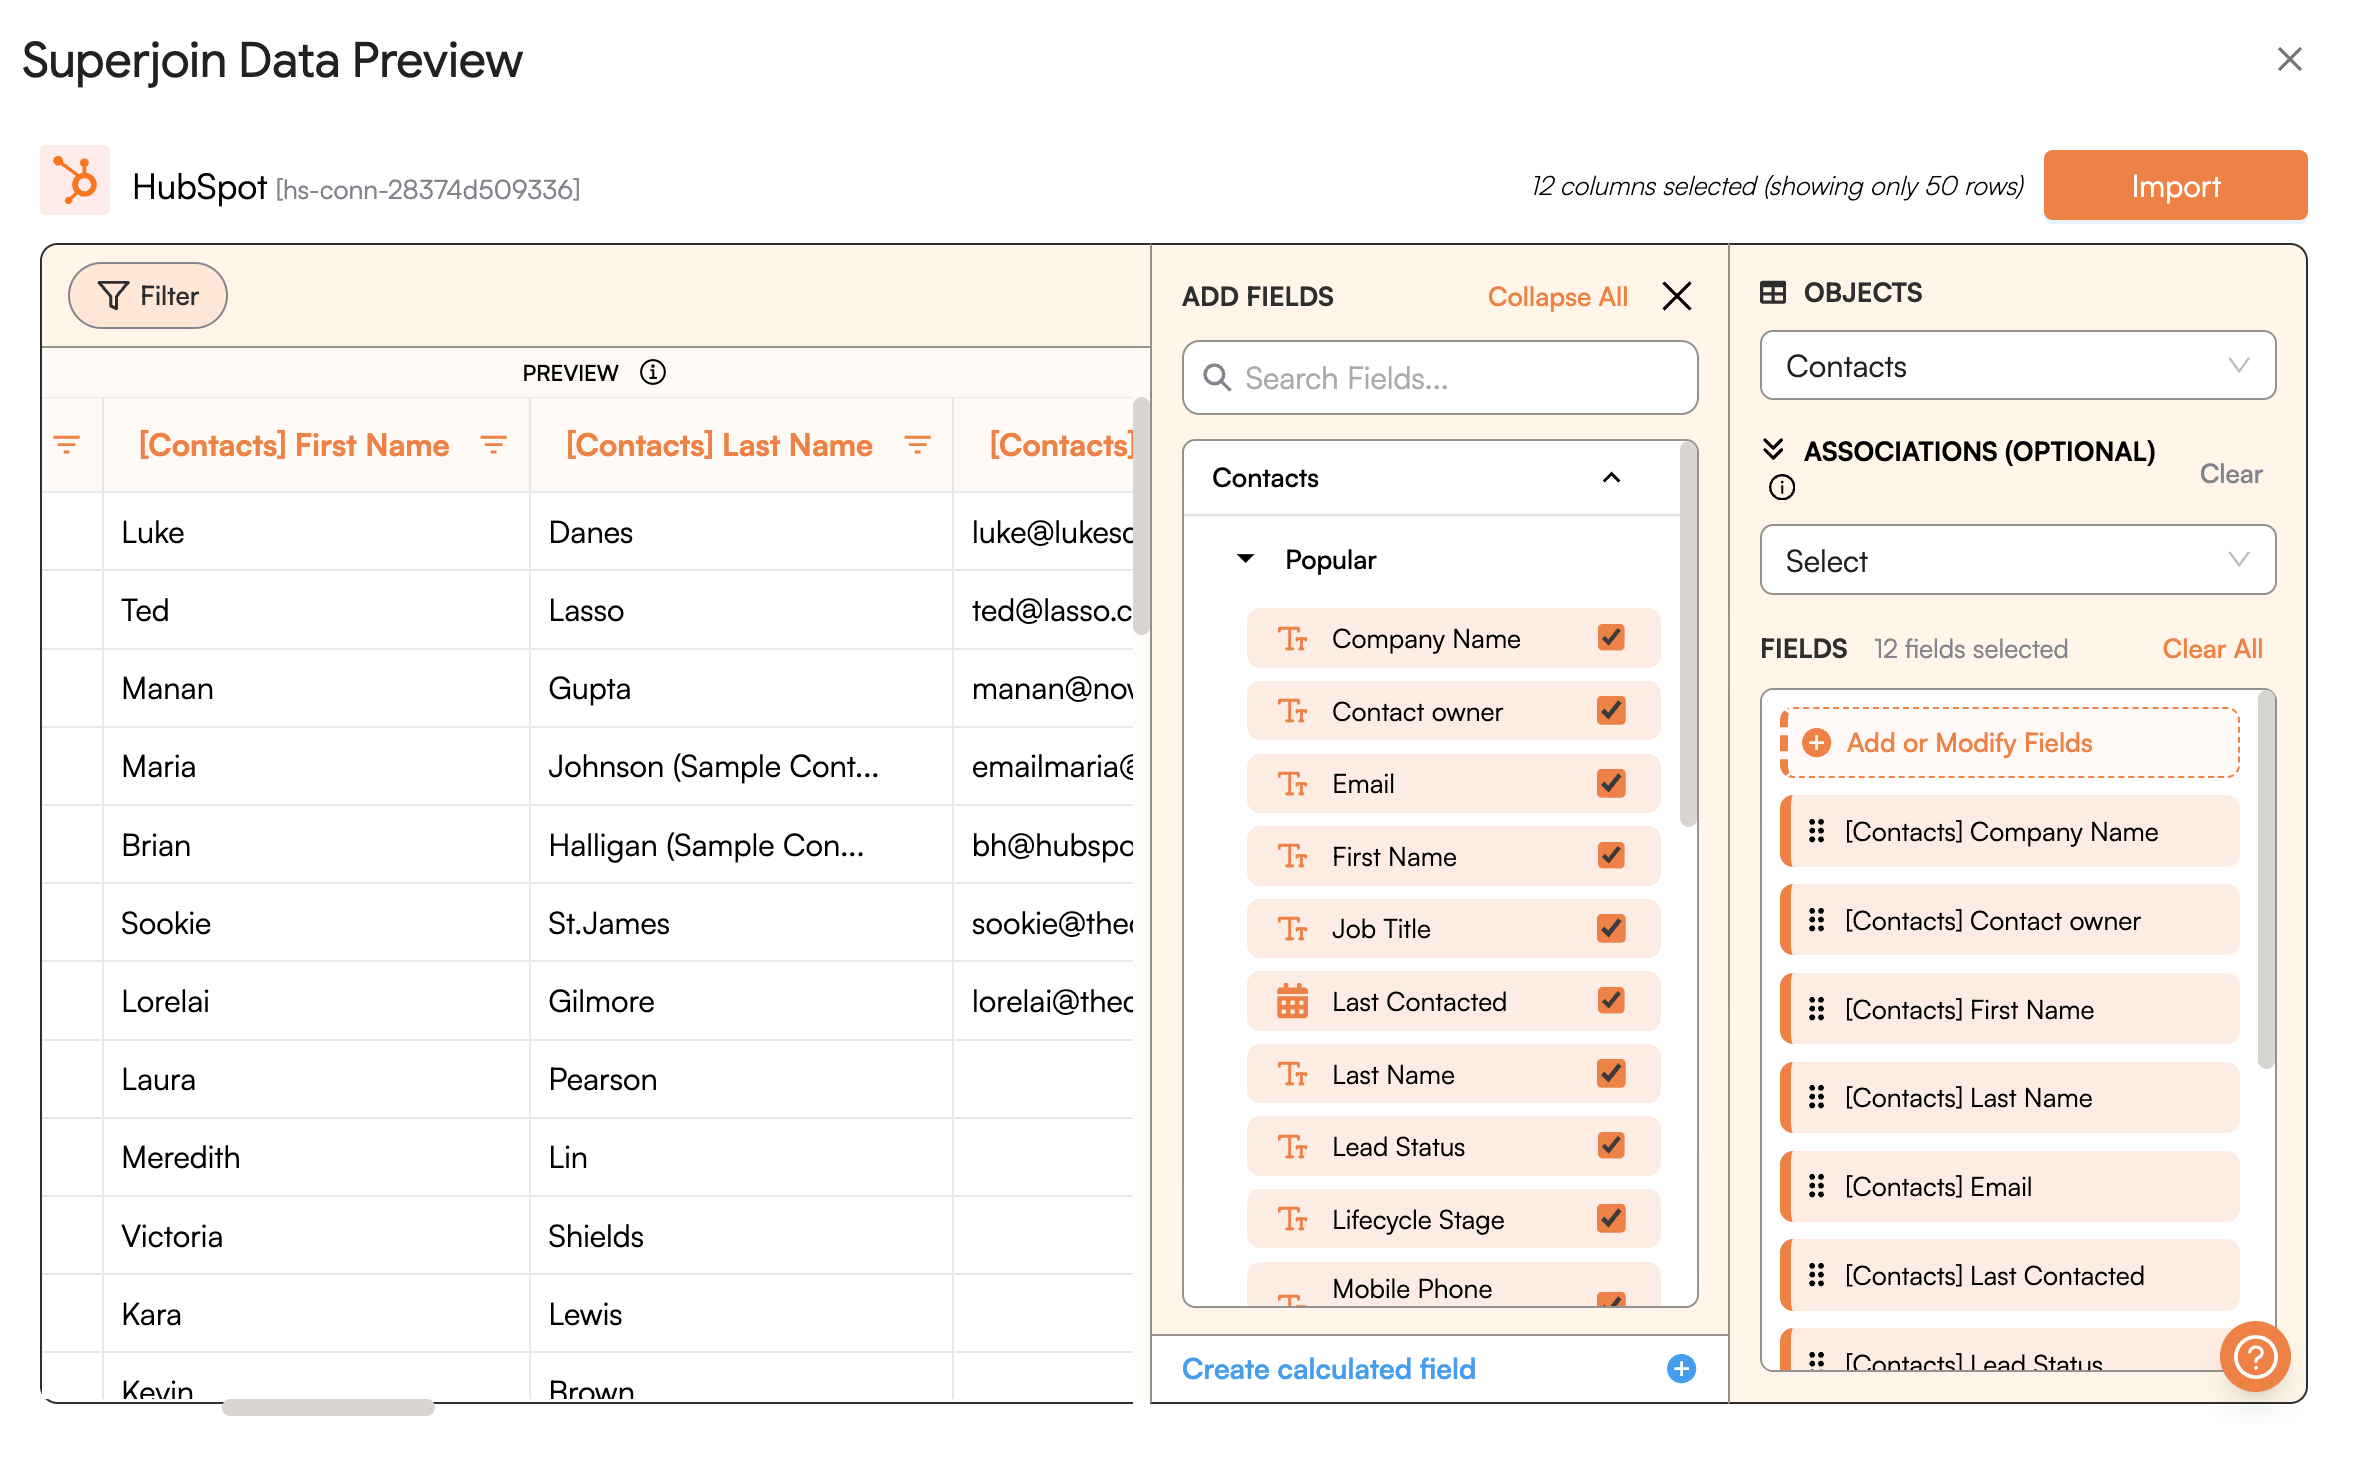Collapse the Contacts section in Add Fields
The height and width of the screenshot is (1466, 2366).
(1610, 478)
